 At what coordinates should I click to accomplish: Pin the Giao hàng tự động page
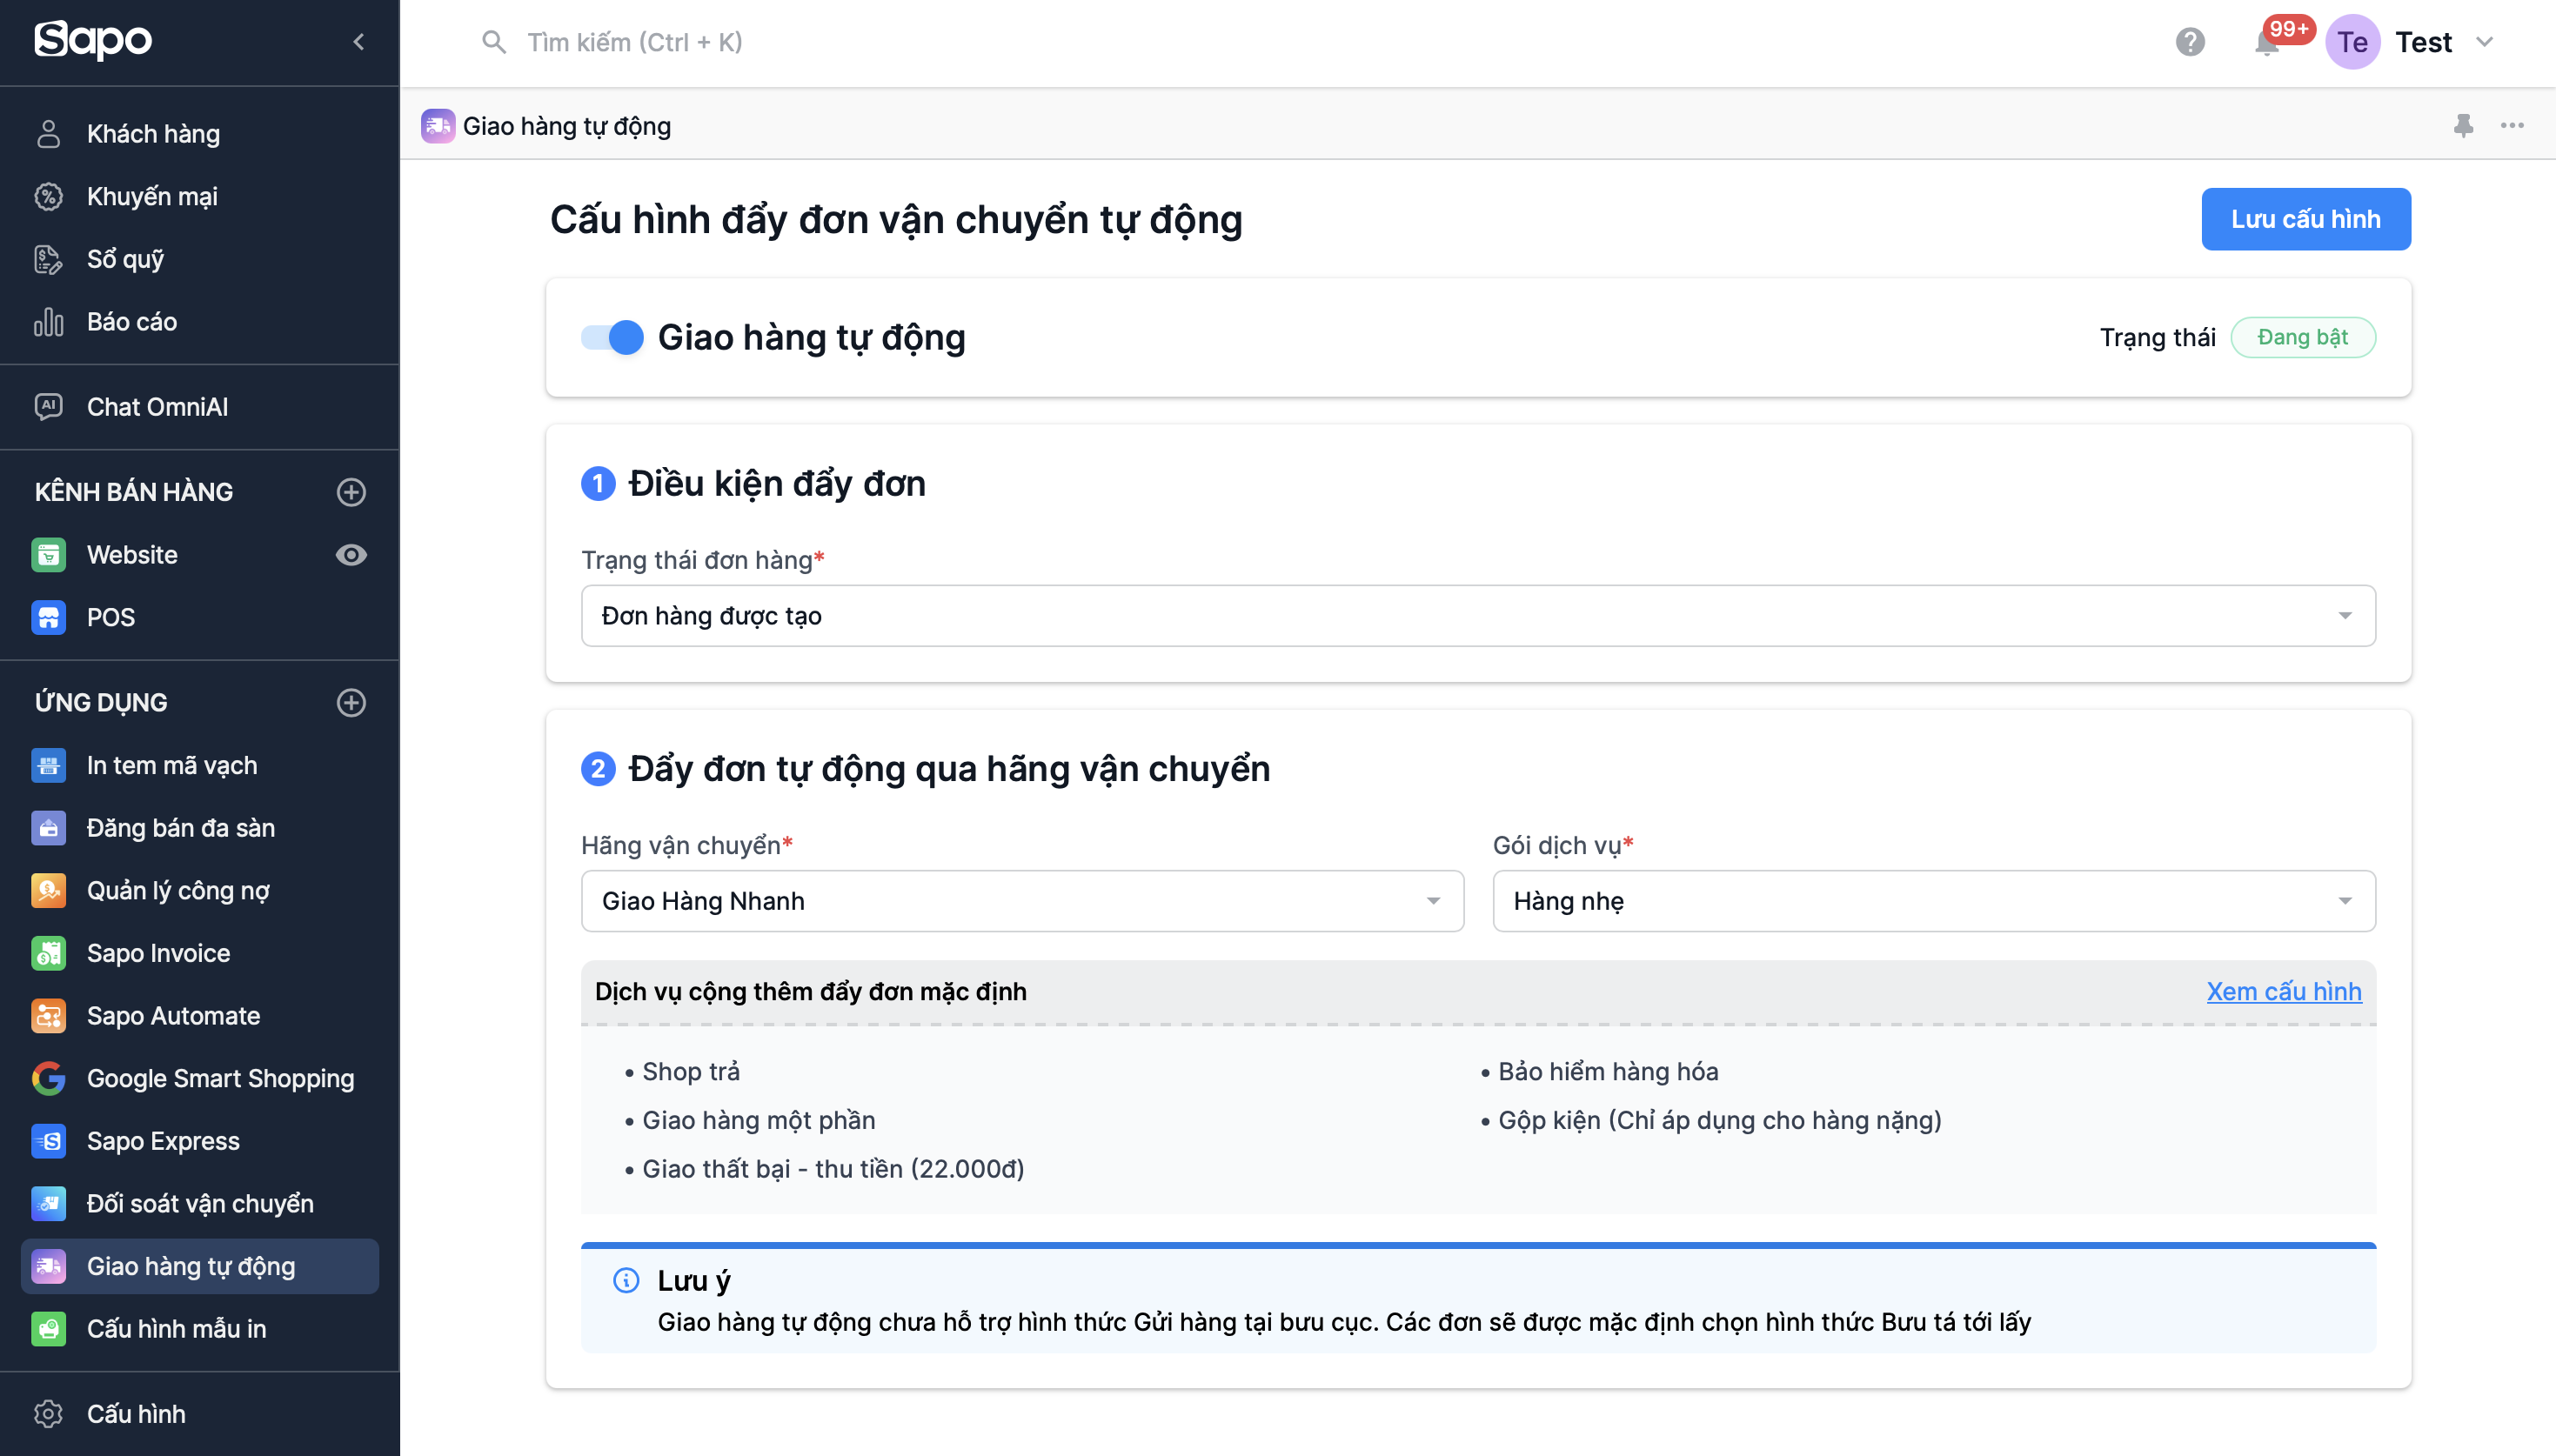(2463, 126)
